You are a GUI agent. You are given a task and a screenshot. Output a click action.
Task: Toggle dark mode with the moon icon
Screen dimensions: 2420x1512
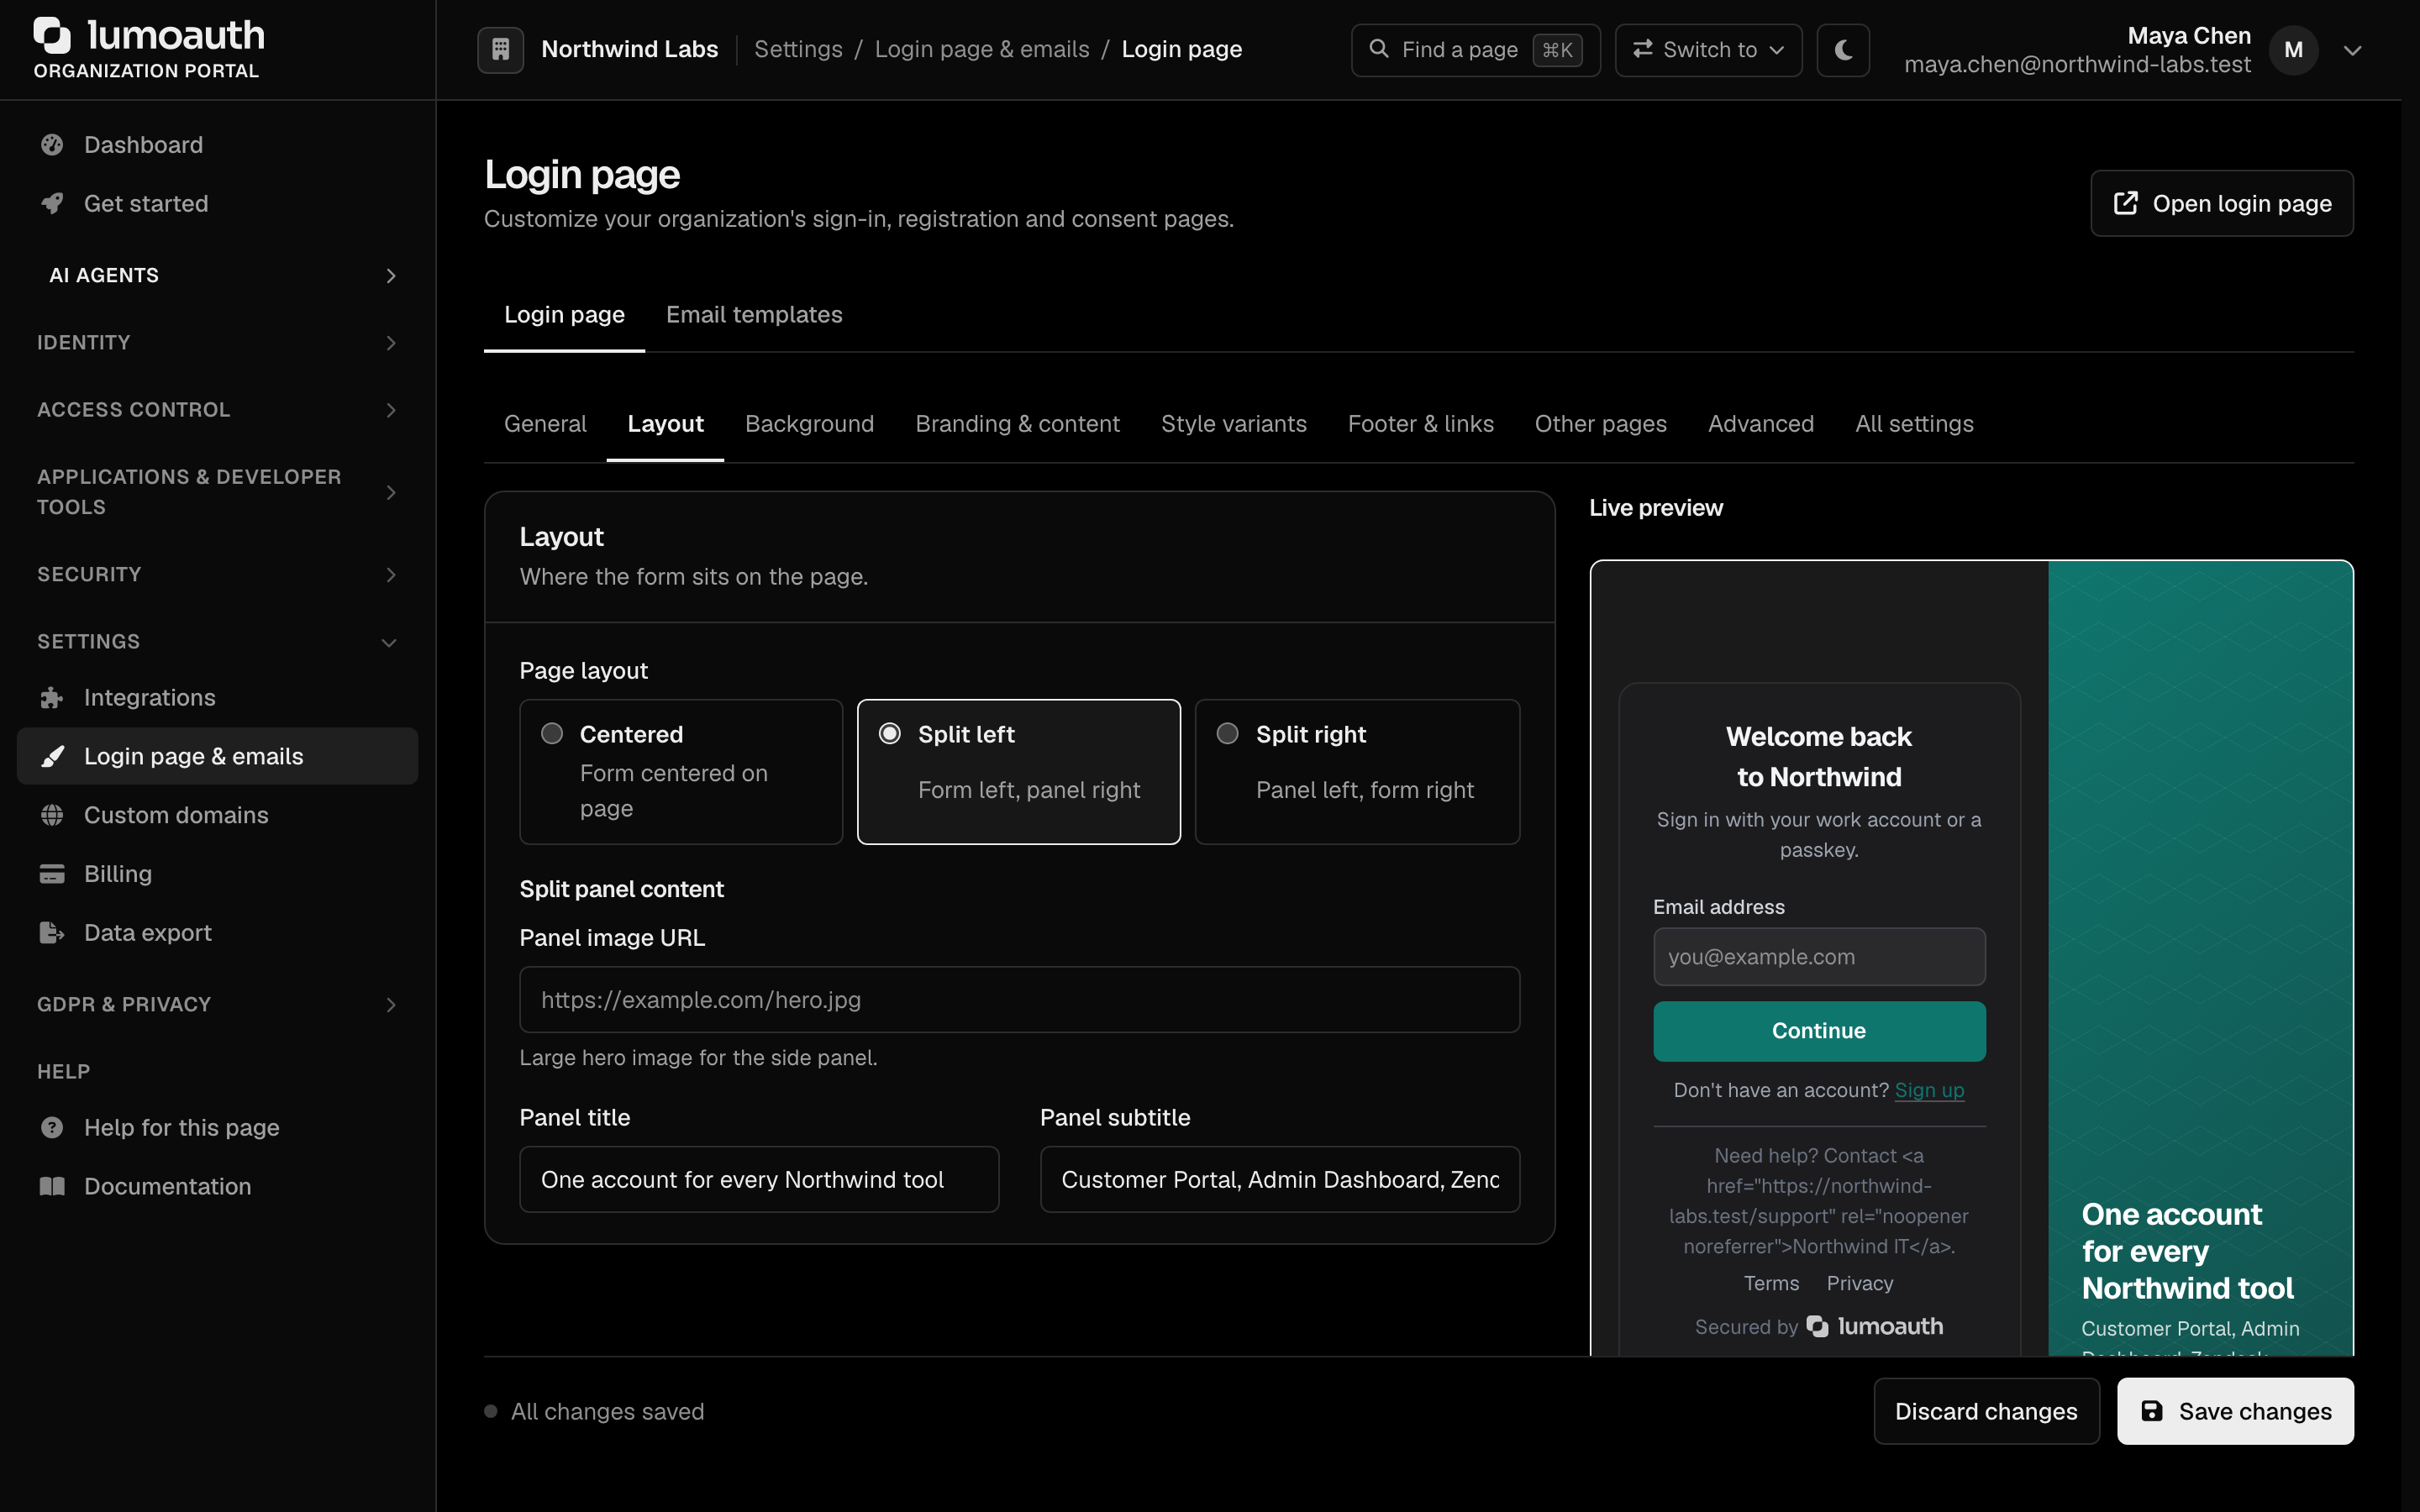coord(1843,49)
